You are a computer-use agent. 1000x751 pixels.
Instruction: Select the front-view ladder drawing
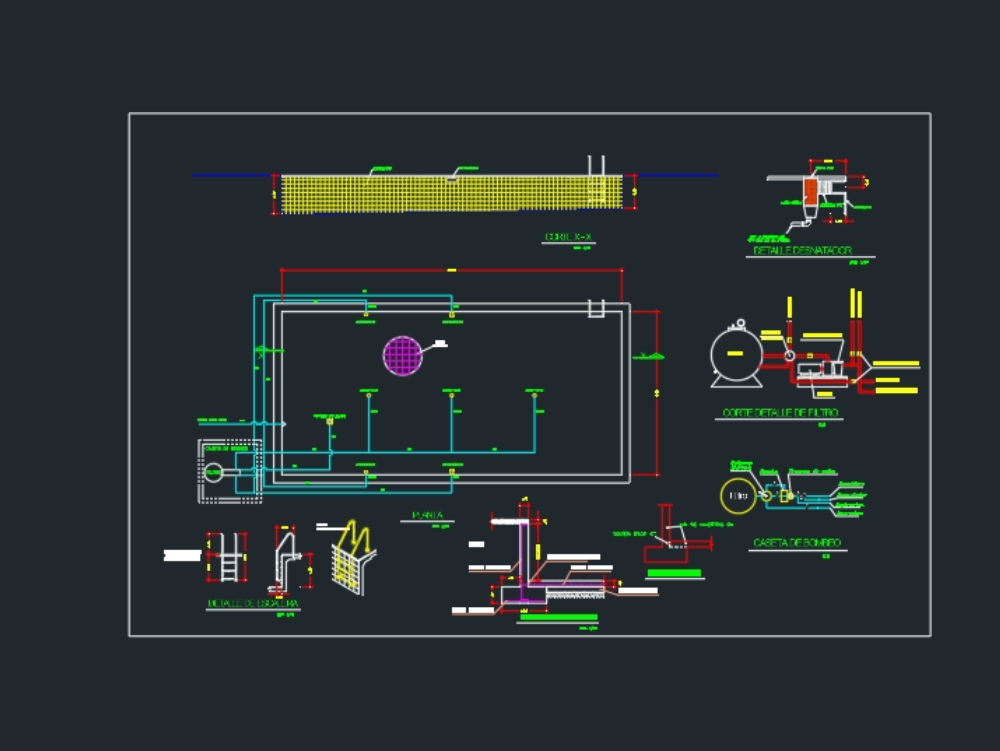227,557
